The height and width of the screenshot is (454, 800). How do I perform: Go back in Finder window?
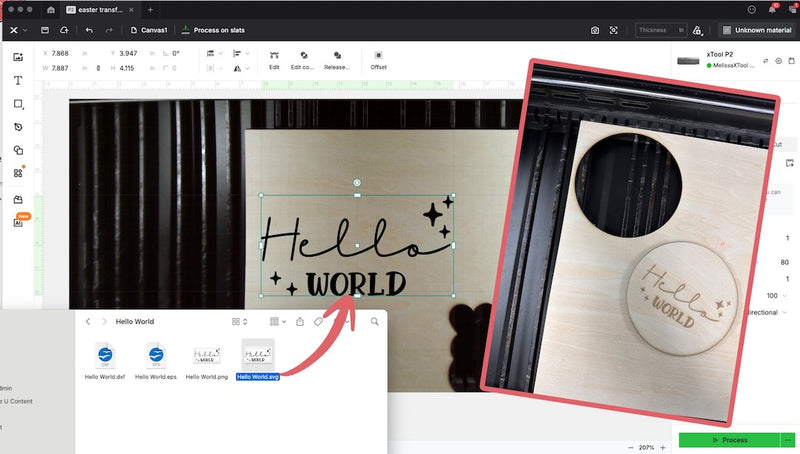pos(88,322)
